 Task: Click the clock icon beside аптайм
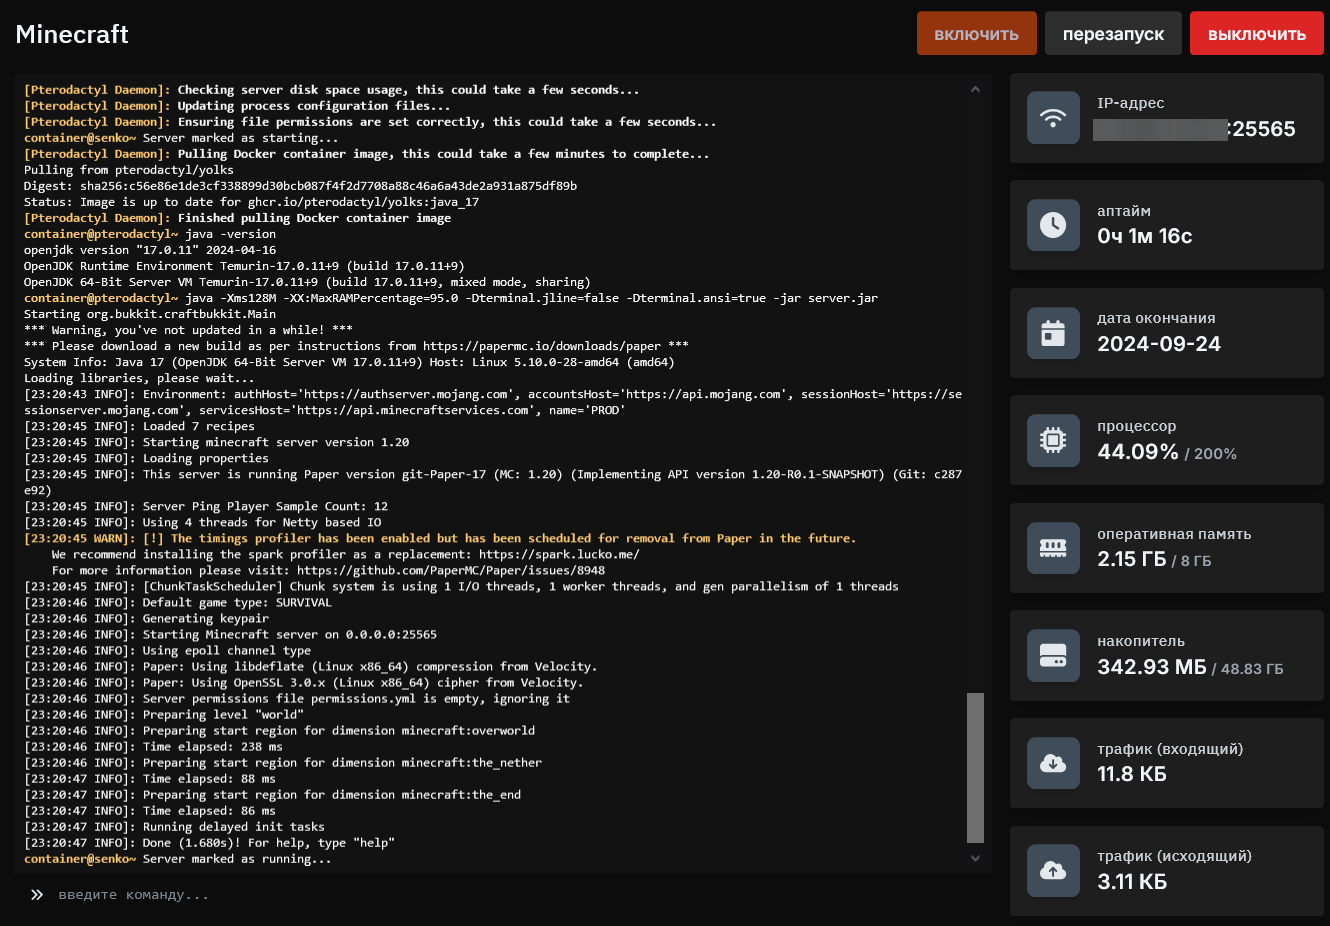1053,225
